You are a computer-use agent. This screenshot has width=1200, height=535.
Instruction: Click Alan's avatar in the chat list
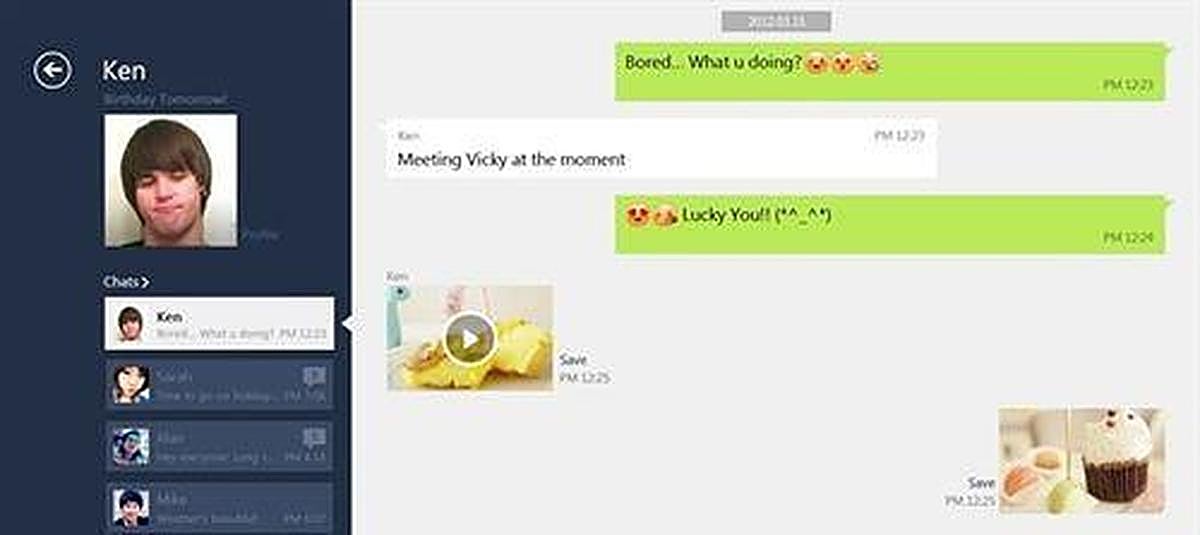[131, 446]
